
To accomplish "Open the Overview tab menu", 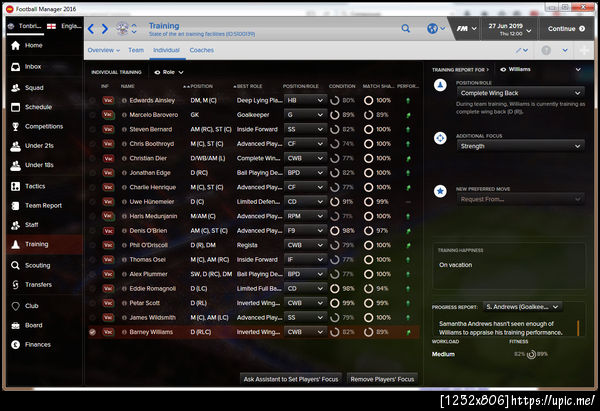I will (104, 50).
